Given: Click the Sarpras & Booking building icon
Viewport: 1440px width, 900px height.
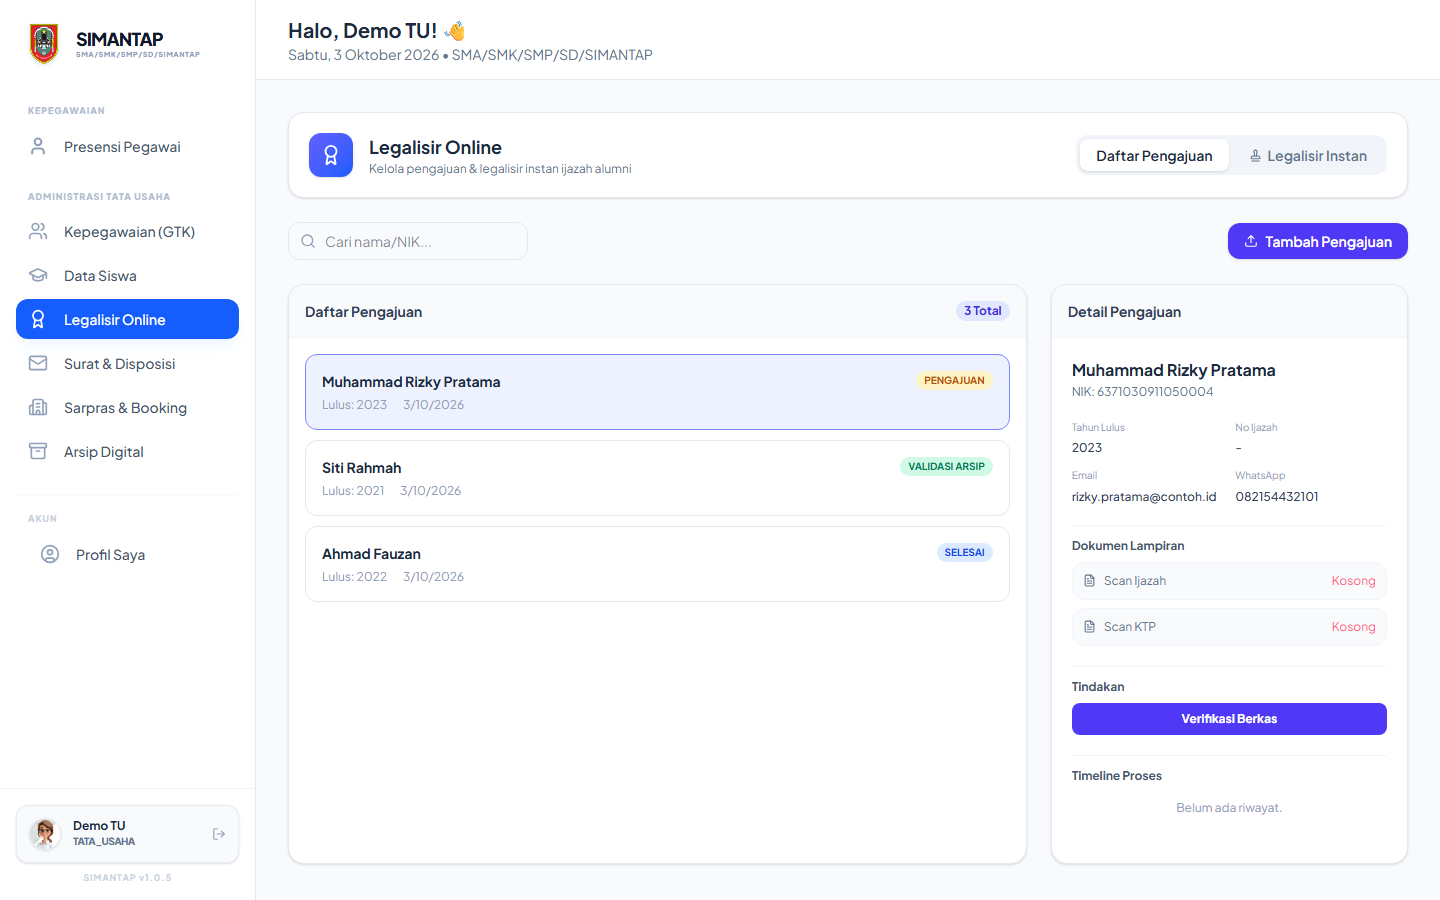Looking at the screenshot, I should coord(38,408).
